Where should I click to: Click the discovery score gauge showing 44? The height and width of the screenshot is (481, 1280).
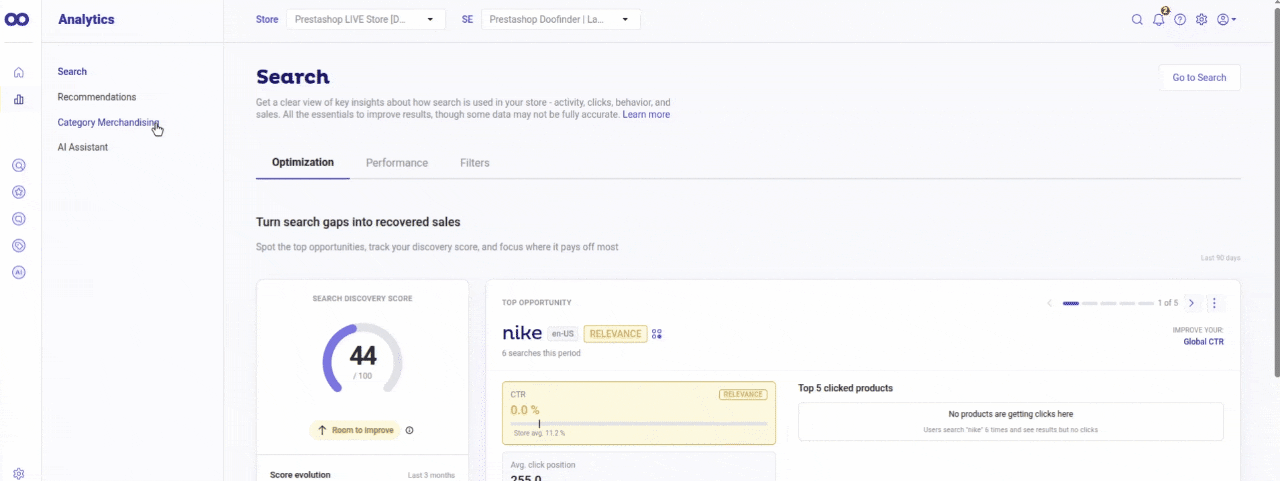pyautogui.click(x=362, y=359)
